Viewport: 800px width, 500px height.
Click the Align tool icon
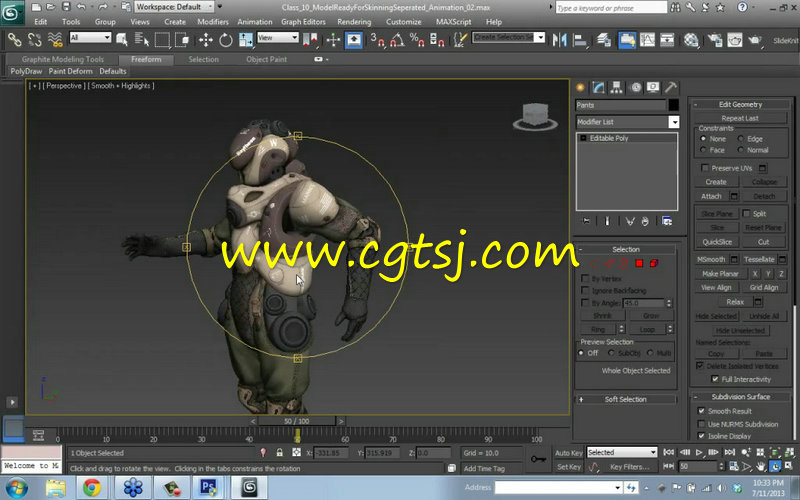pos(580,39)
